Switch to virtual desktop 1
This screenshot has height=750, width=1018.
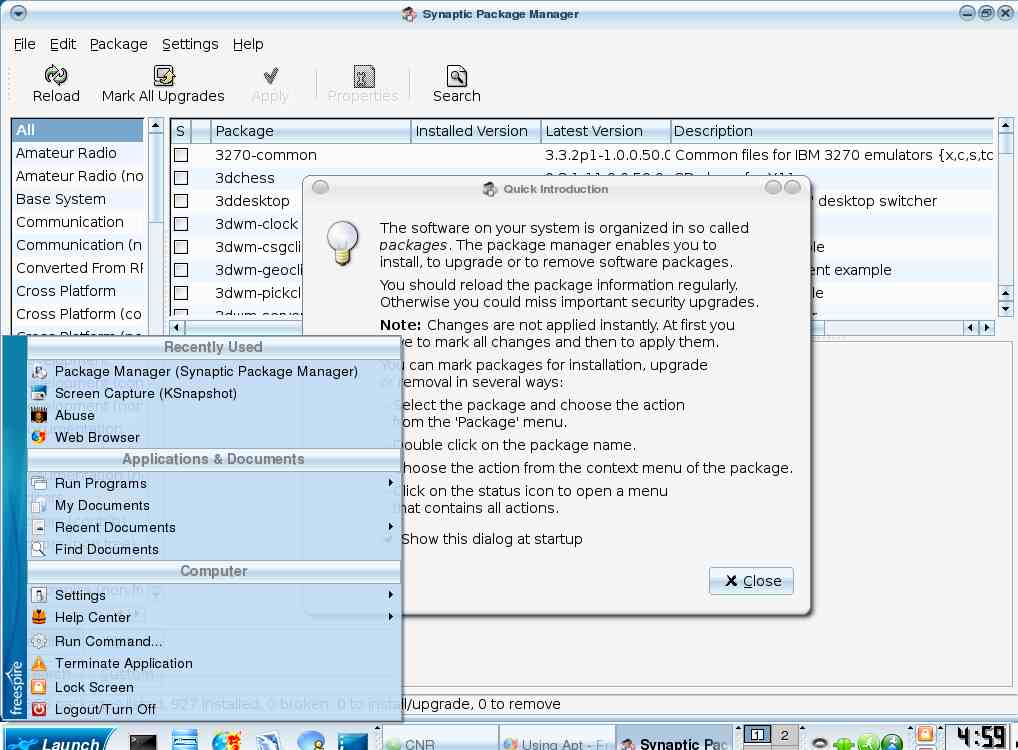(757, 735)
